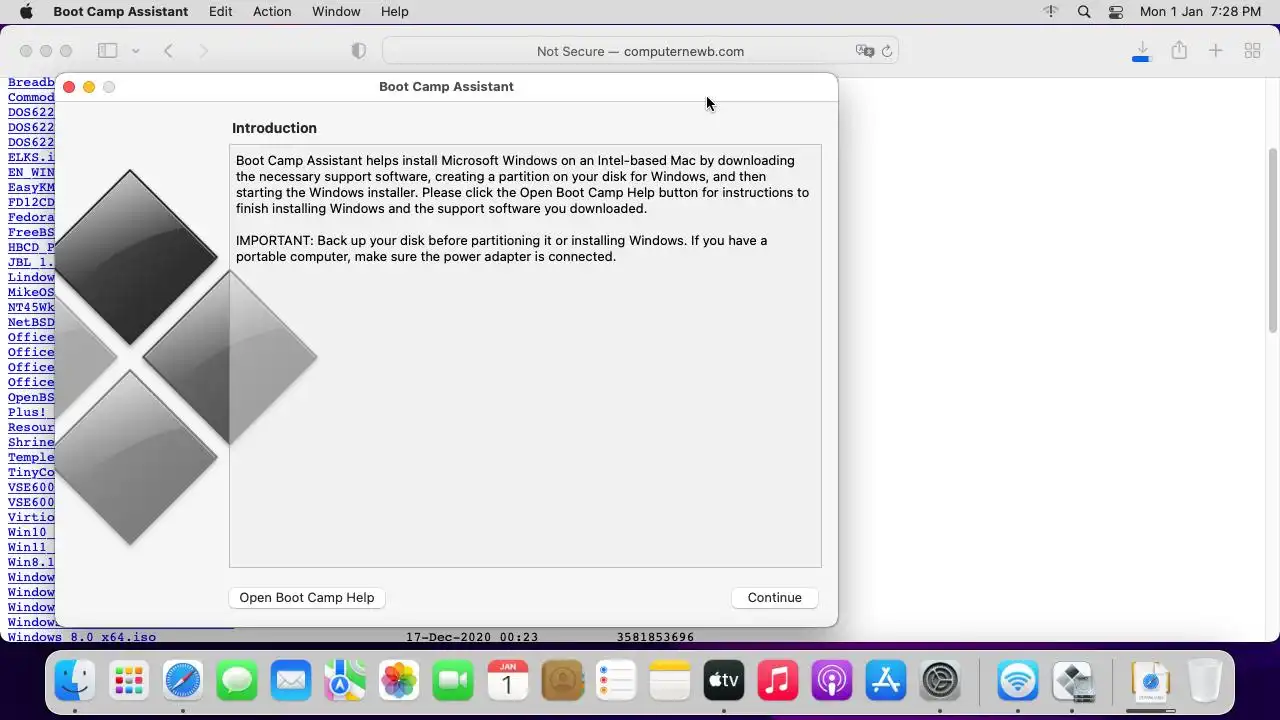Close the Boot Camp Assistant window
Viewport: 1280px width, 720px height.
coord(69,87)
